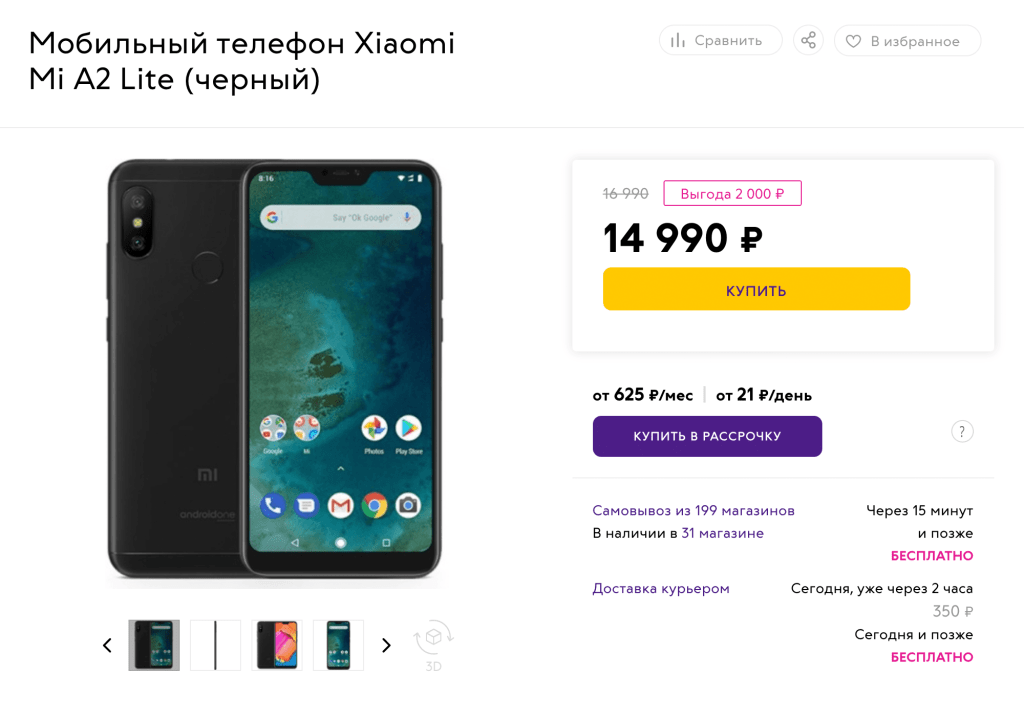Open the 31 магазине availability link
Viewport: 1024px width, 715px height.
[x=722, y=533]
